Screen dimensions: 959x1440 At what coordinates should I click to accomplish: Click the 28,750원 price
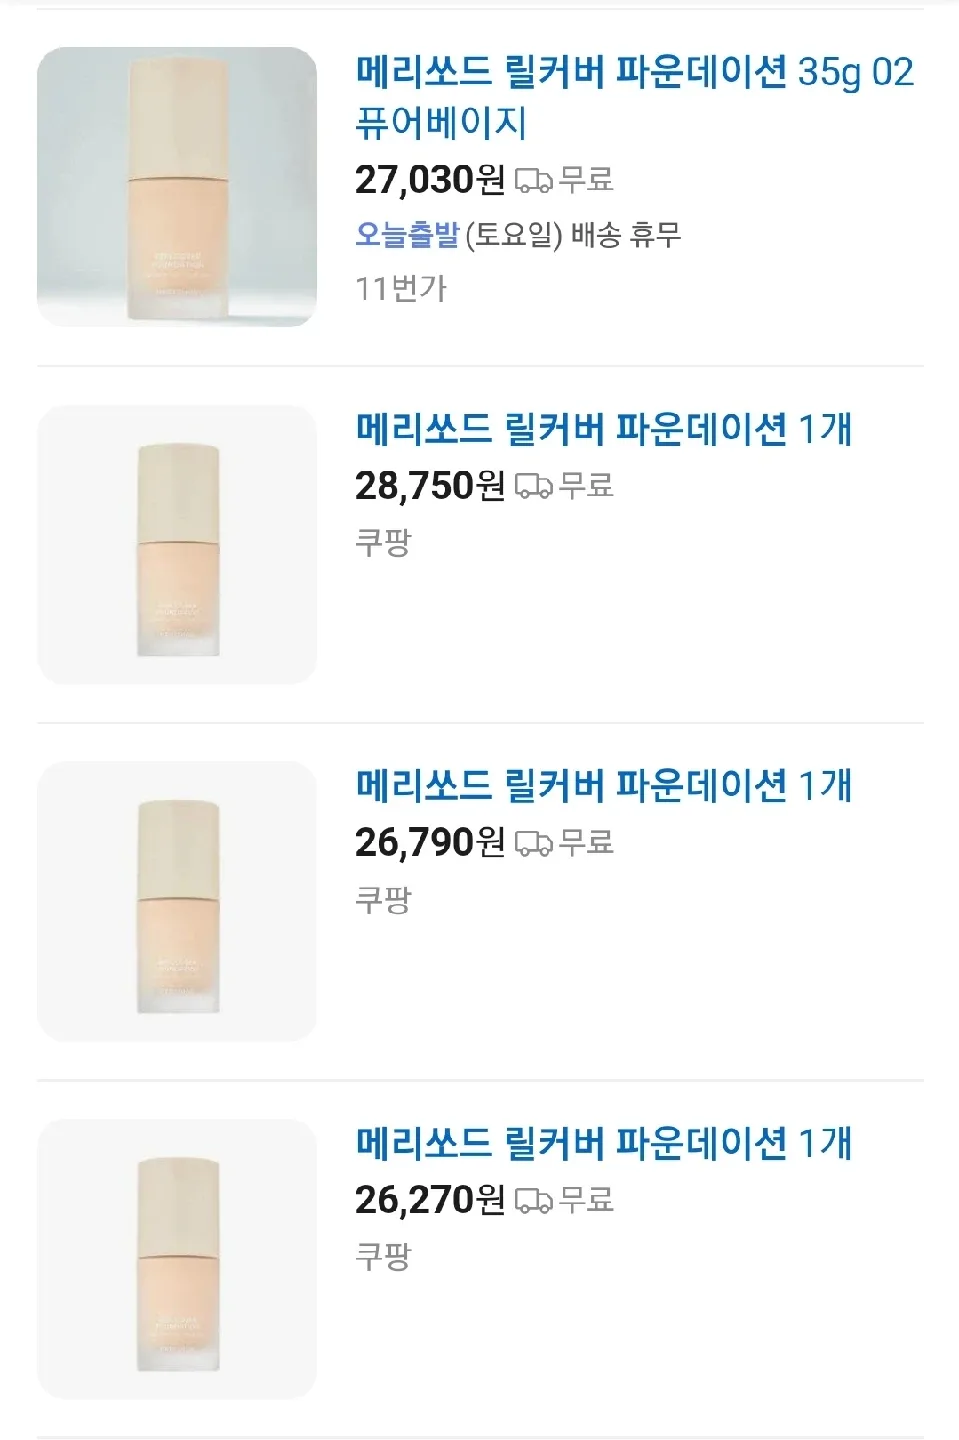tap(430, 486)
